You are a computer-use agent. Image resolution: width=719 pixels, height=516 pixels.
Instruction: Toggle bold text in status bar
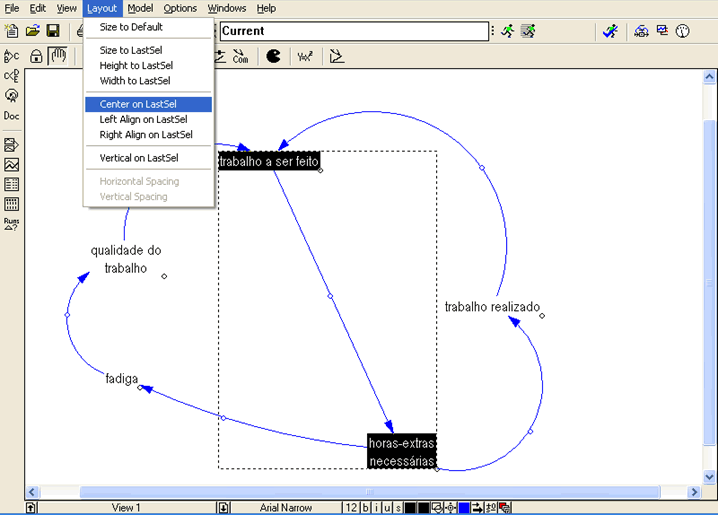pos(366,508)
